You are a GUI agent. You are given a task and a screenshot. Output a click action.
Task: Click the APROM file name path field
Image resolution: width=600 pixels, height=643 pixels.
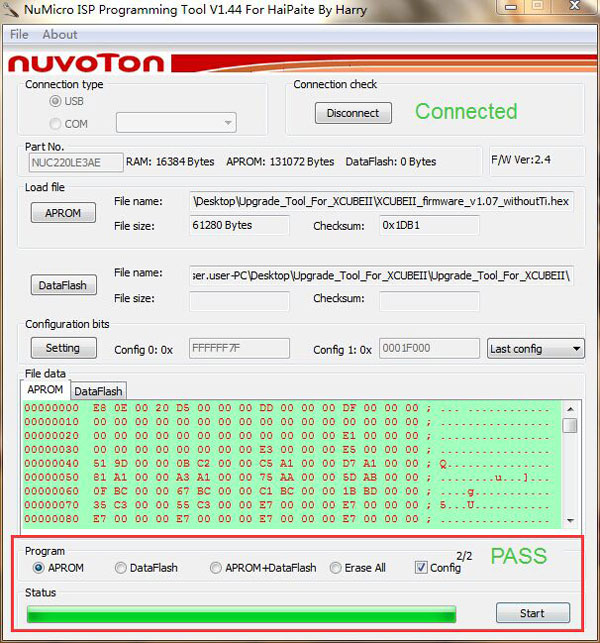click(381, 201)
